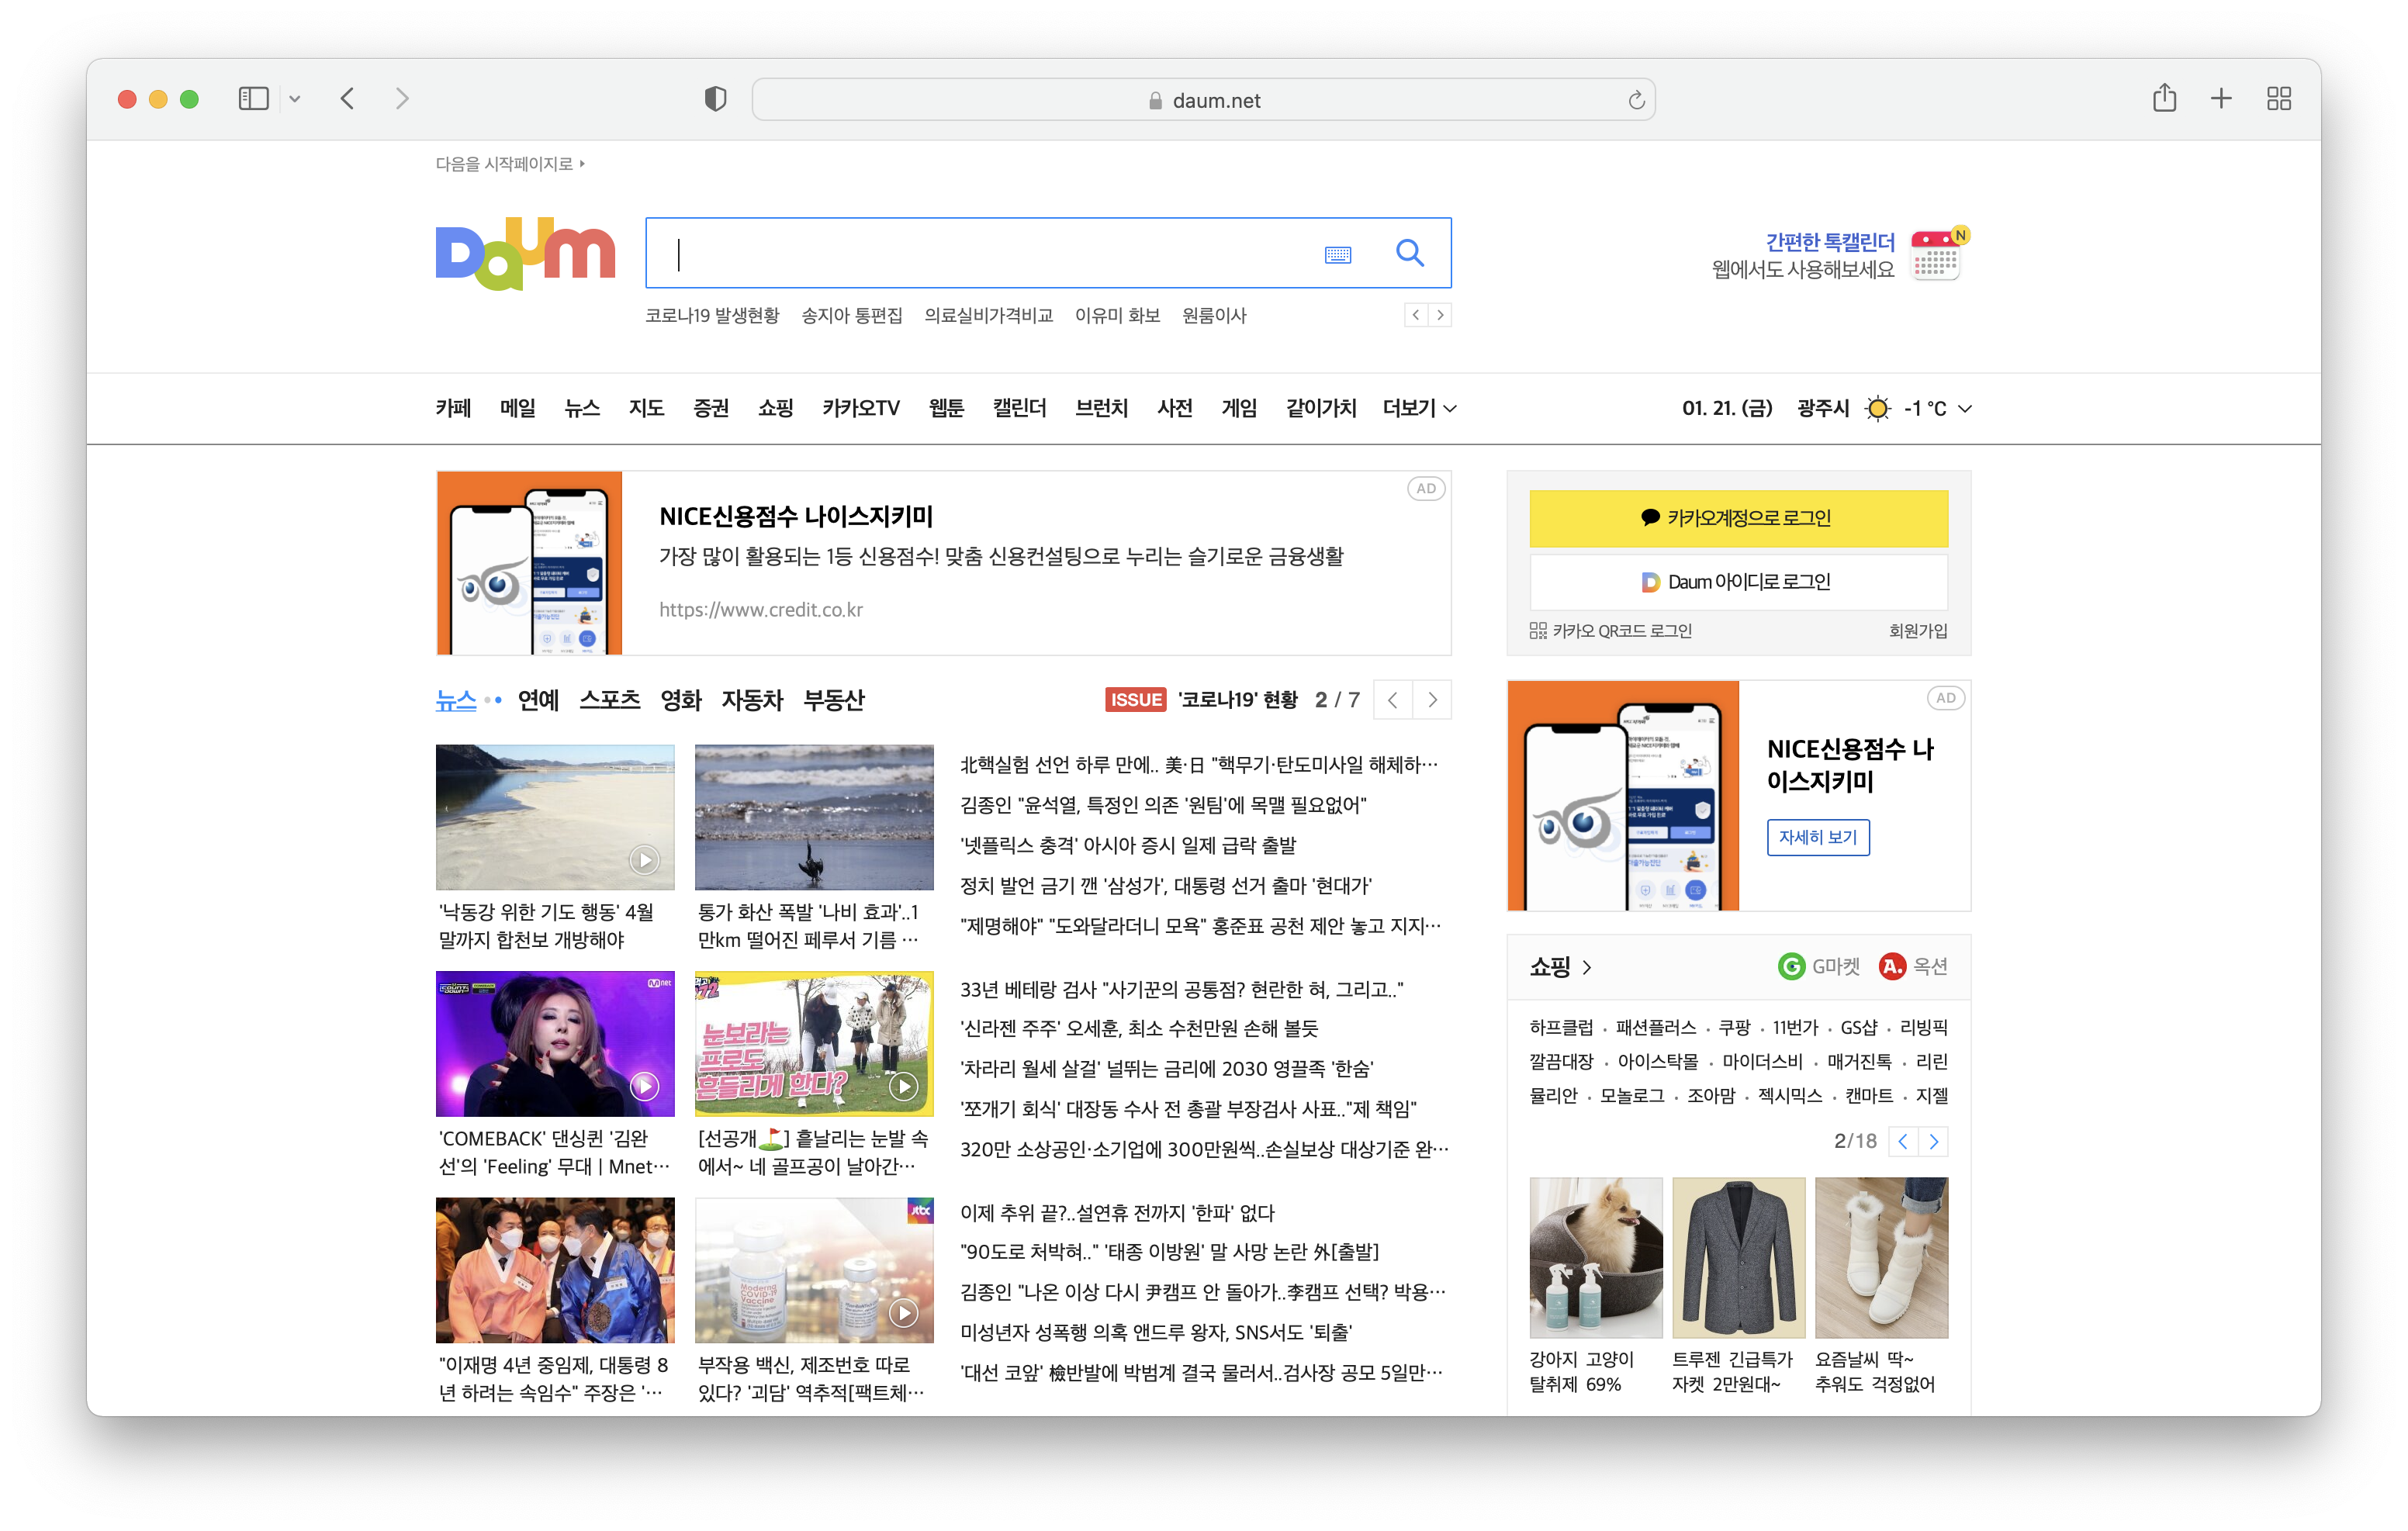Reload the page with the refresh icon
This screenshot has height=1531, width=2408.
(1636, 100)
